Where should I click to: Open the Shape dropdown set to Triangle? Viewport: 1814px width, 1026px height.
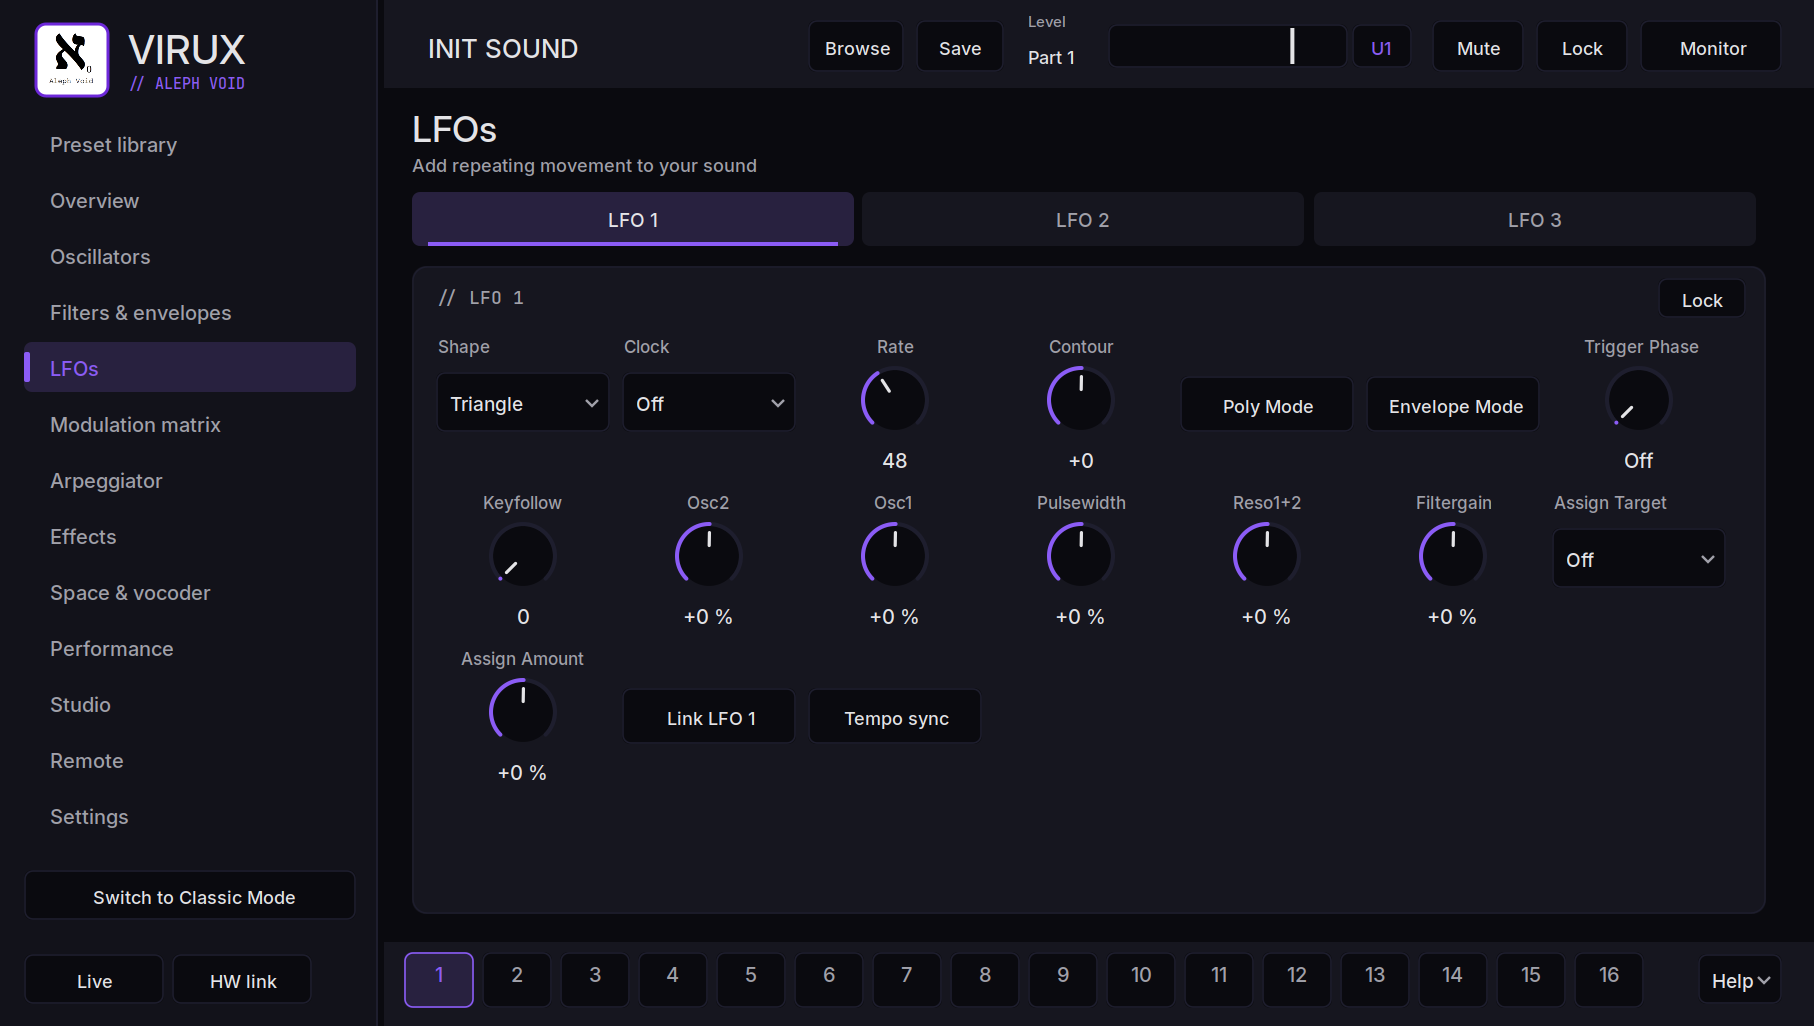(523, 403)
